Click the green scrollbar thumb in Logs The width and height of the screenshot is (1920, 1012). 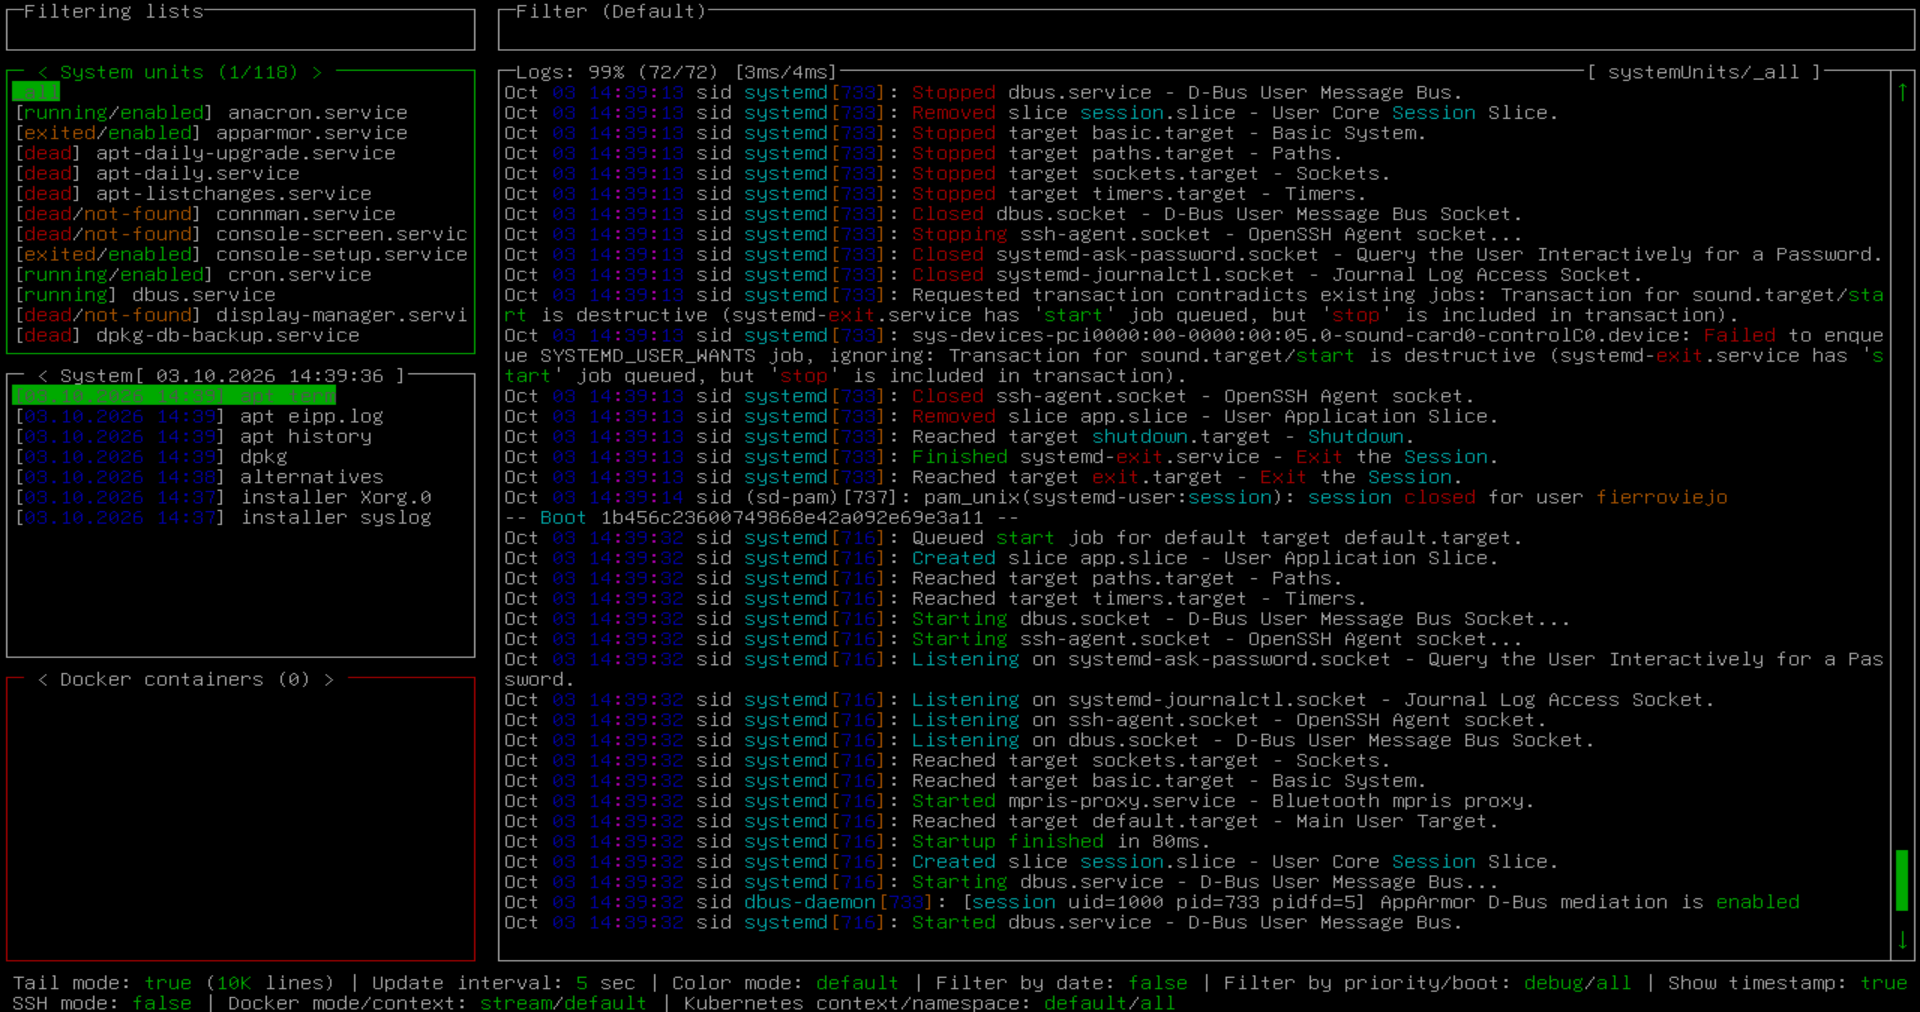tap(1902, 880)
